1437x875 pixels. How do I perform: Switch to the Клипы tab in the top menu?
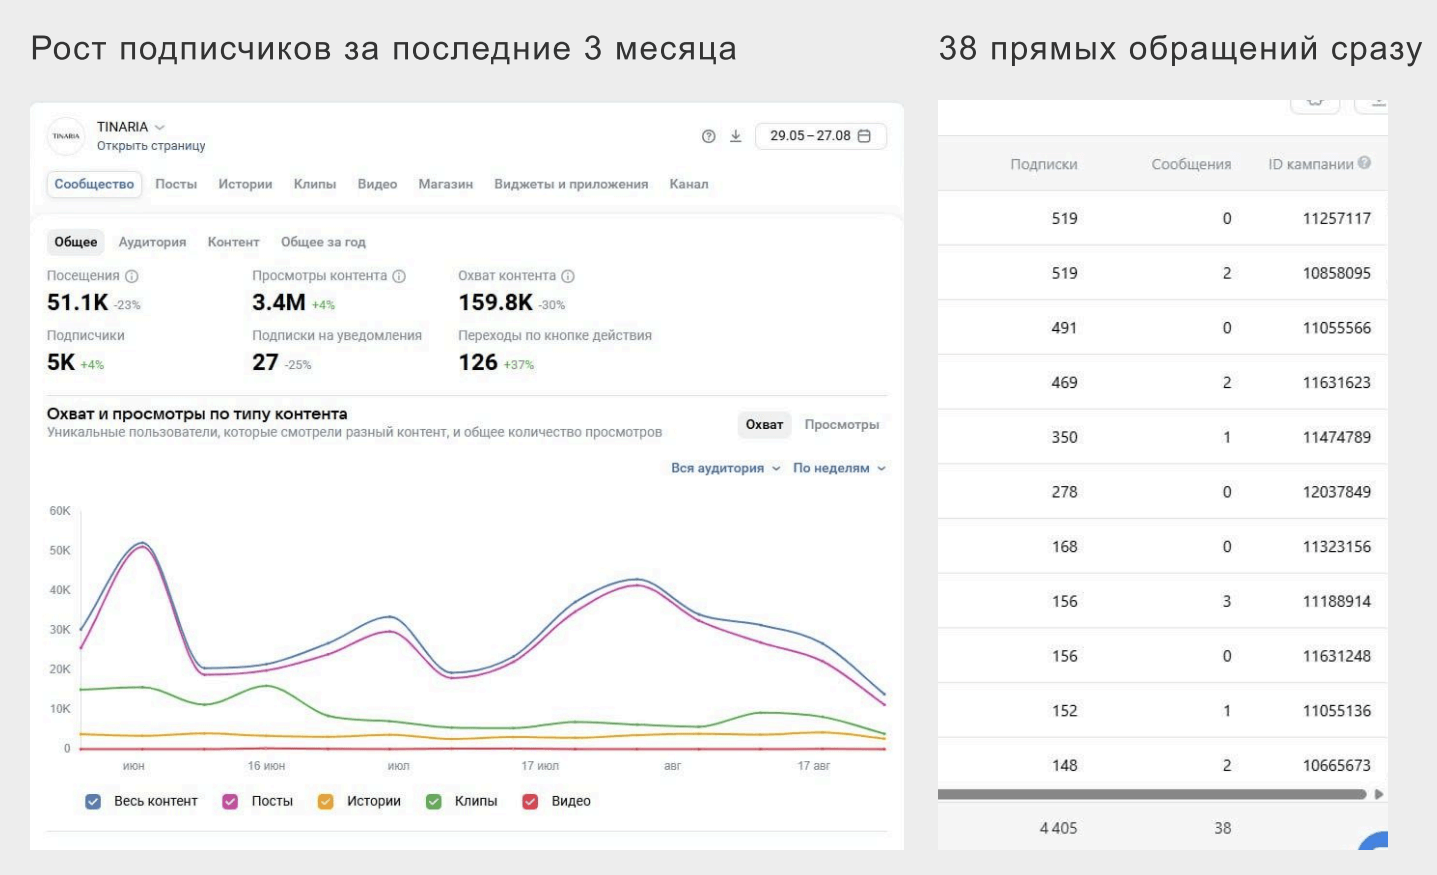click(315, 184)
